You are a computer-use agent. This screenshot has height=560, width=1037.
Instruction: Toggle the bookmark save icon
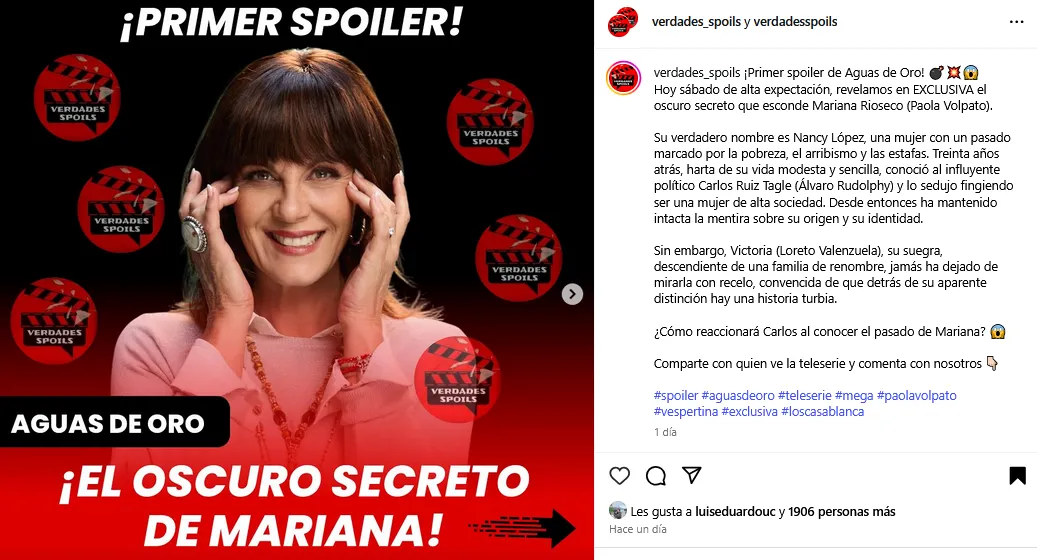pos(1017,475)
